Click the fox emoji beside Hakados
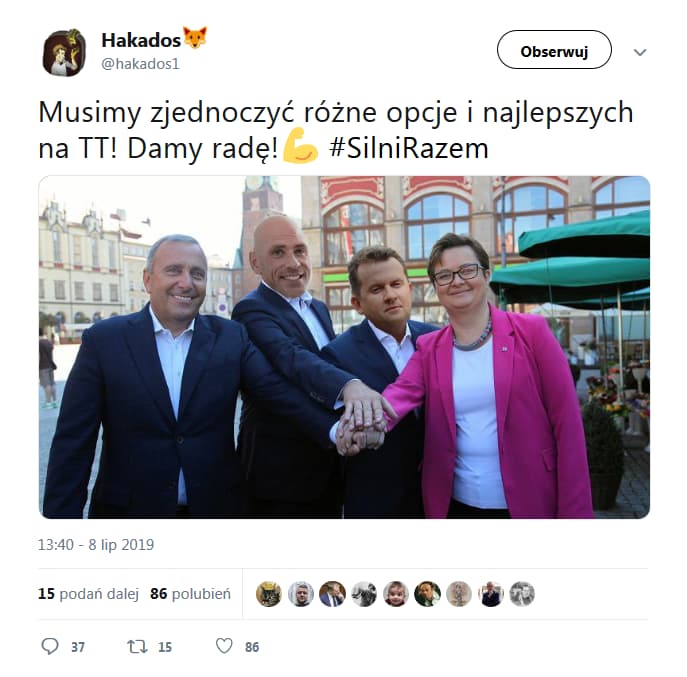The image size is (687, 677). (195, 38)
